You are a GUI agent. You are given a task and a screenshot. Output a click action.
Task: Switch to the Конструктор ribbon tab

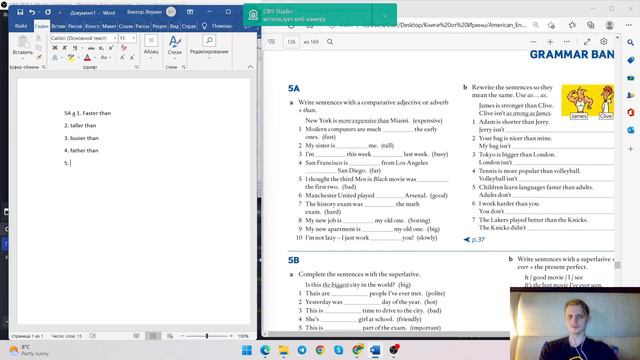pos(92,26)
